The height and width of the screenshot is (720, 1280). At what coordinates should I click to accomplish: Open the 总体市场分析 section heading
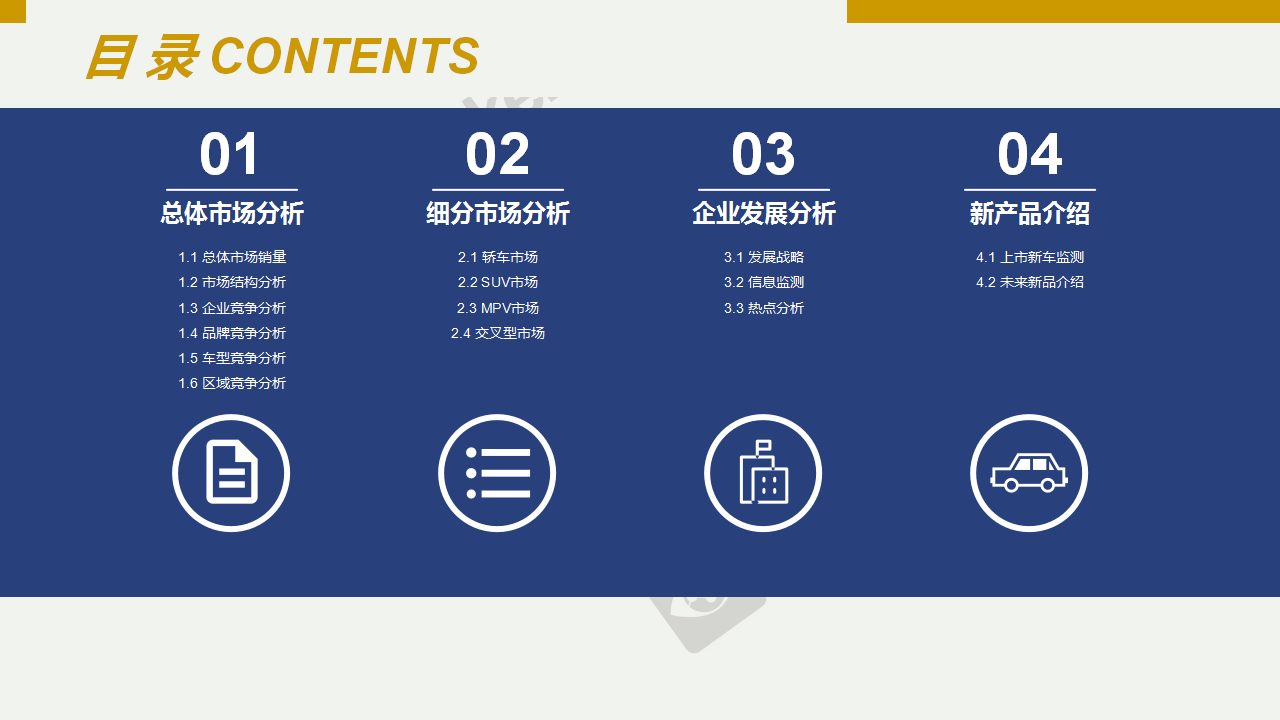[x=232, y=213]
